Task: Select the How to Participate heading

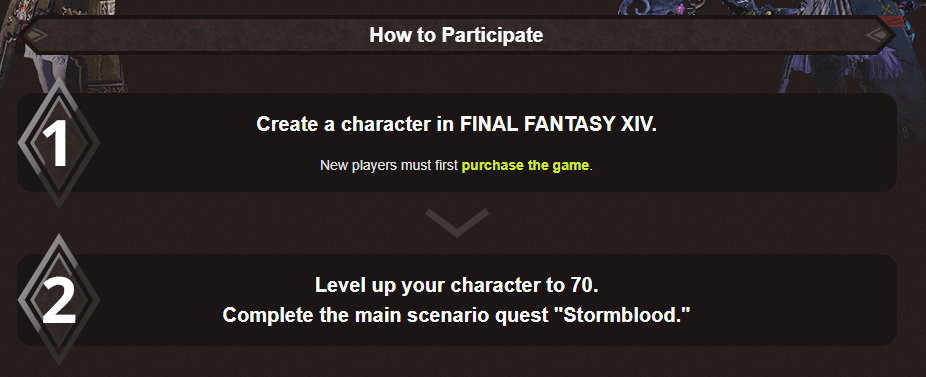Action: point(456,35)
